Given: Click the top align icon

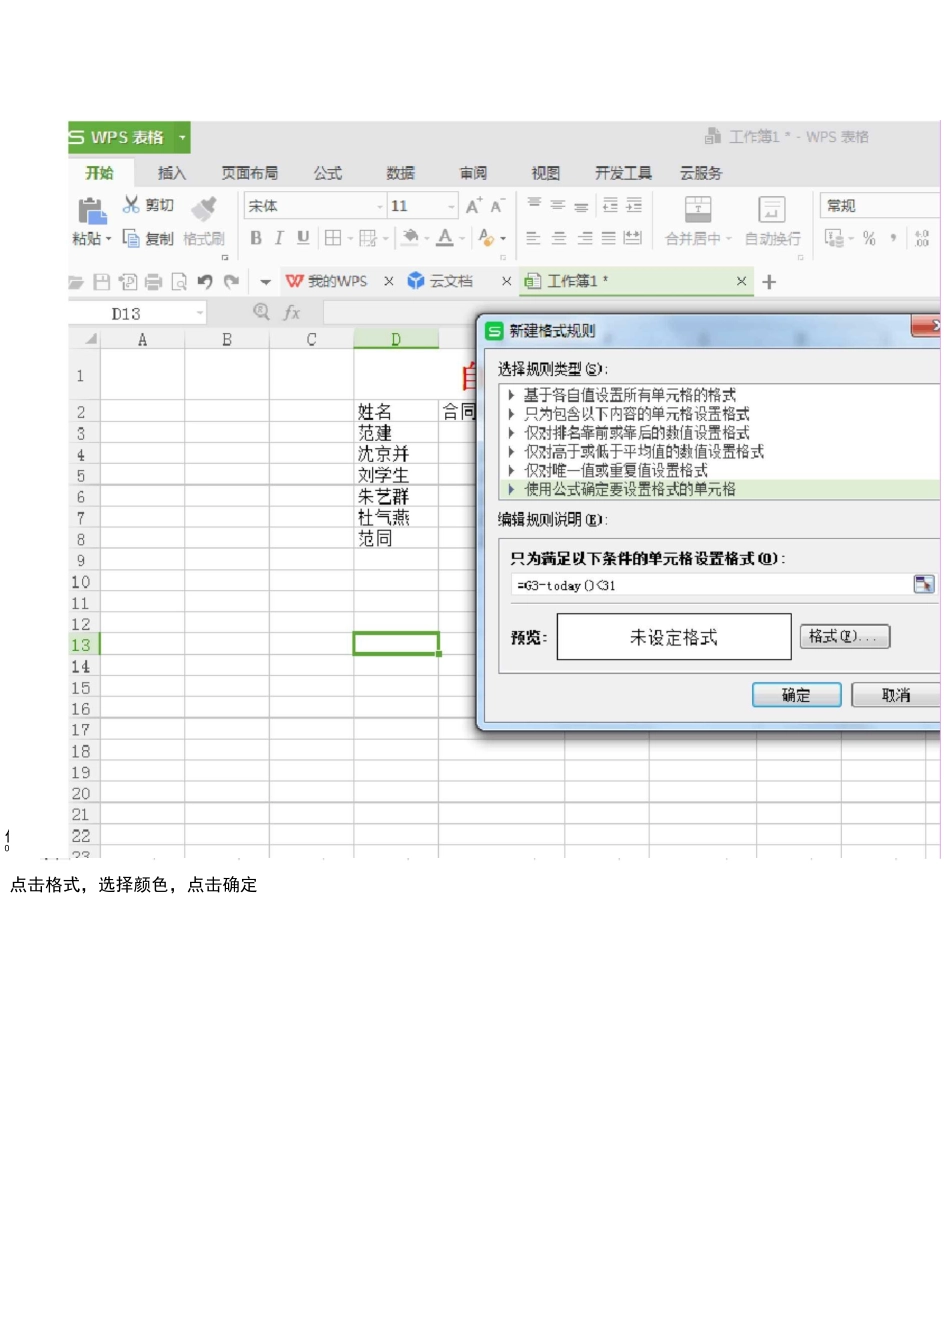Looking at the screenshot, I should [534, 205].
